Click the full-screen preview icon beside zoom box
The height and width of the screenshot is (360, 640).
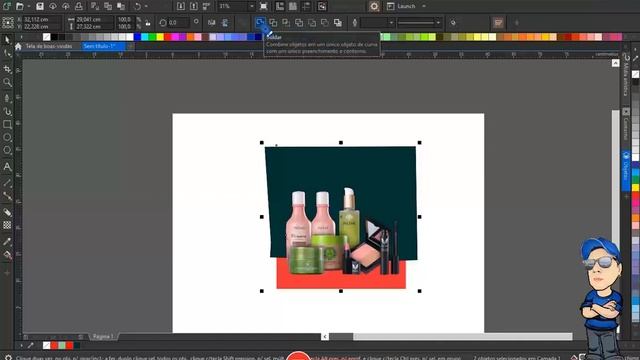click(x=264, y=6)
